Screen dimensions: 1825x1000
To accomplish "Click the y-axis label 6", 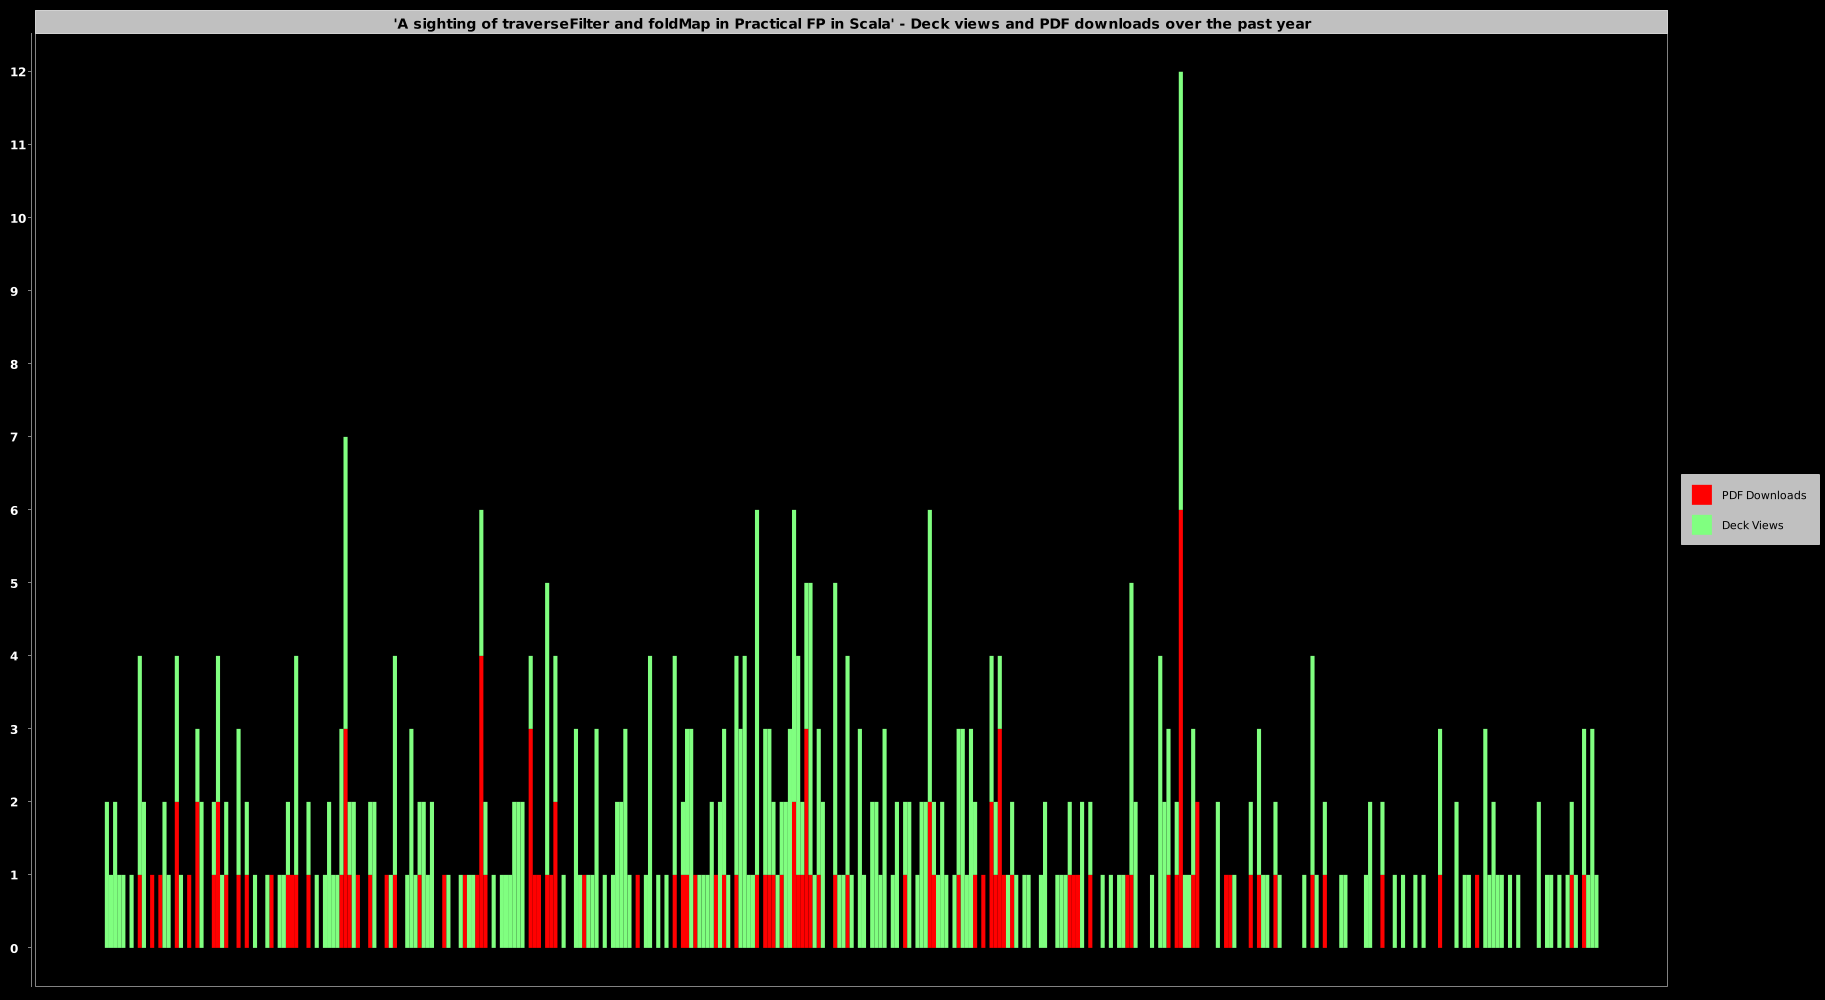I will click(14, 510).
